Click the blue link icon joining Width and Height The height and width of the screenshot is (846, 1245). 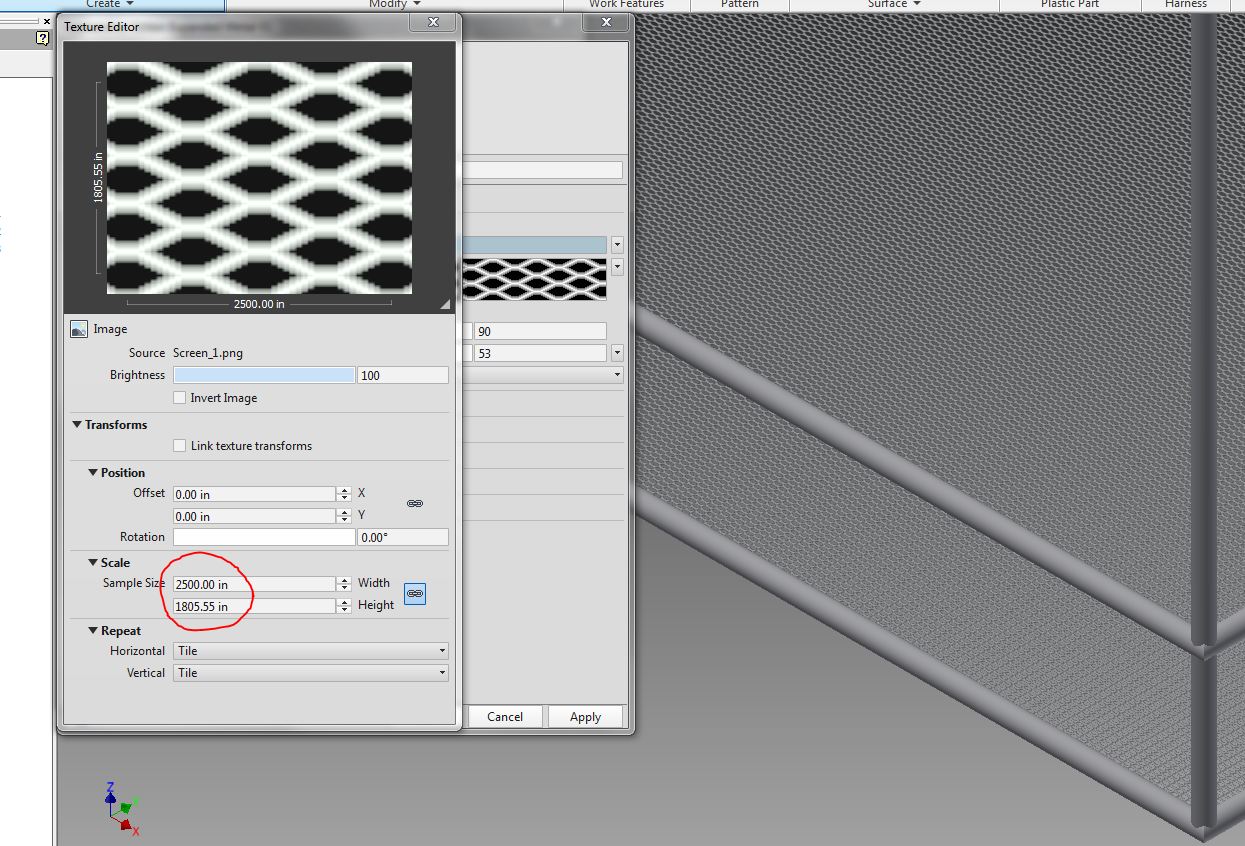[x=415, y=593]
